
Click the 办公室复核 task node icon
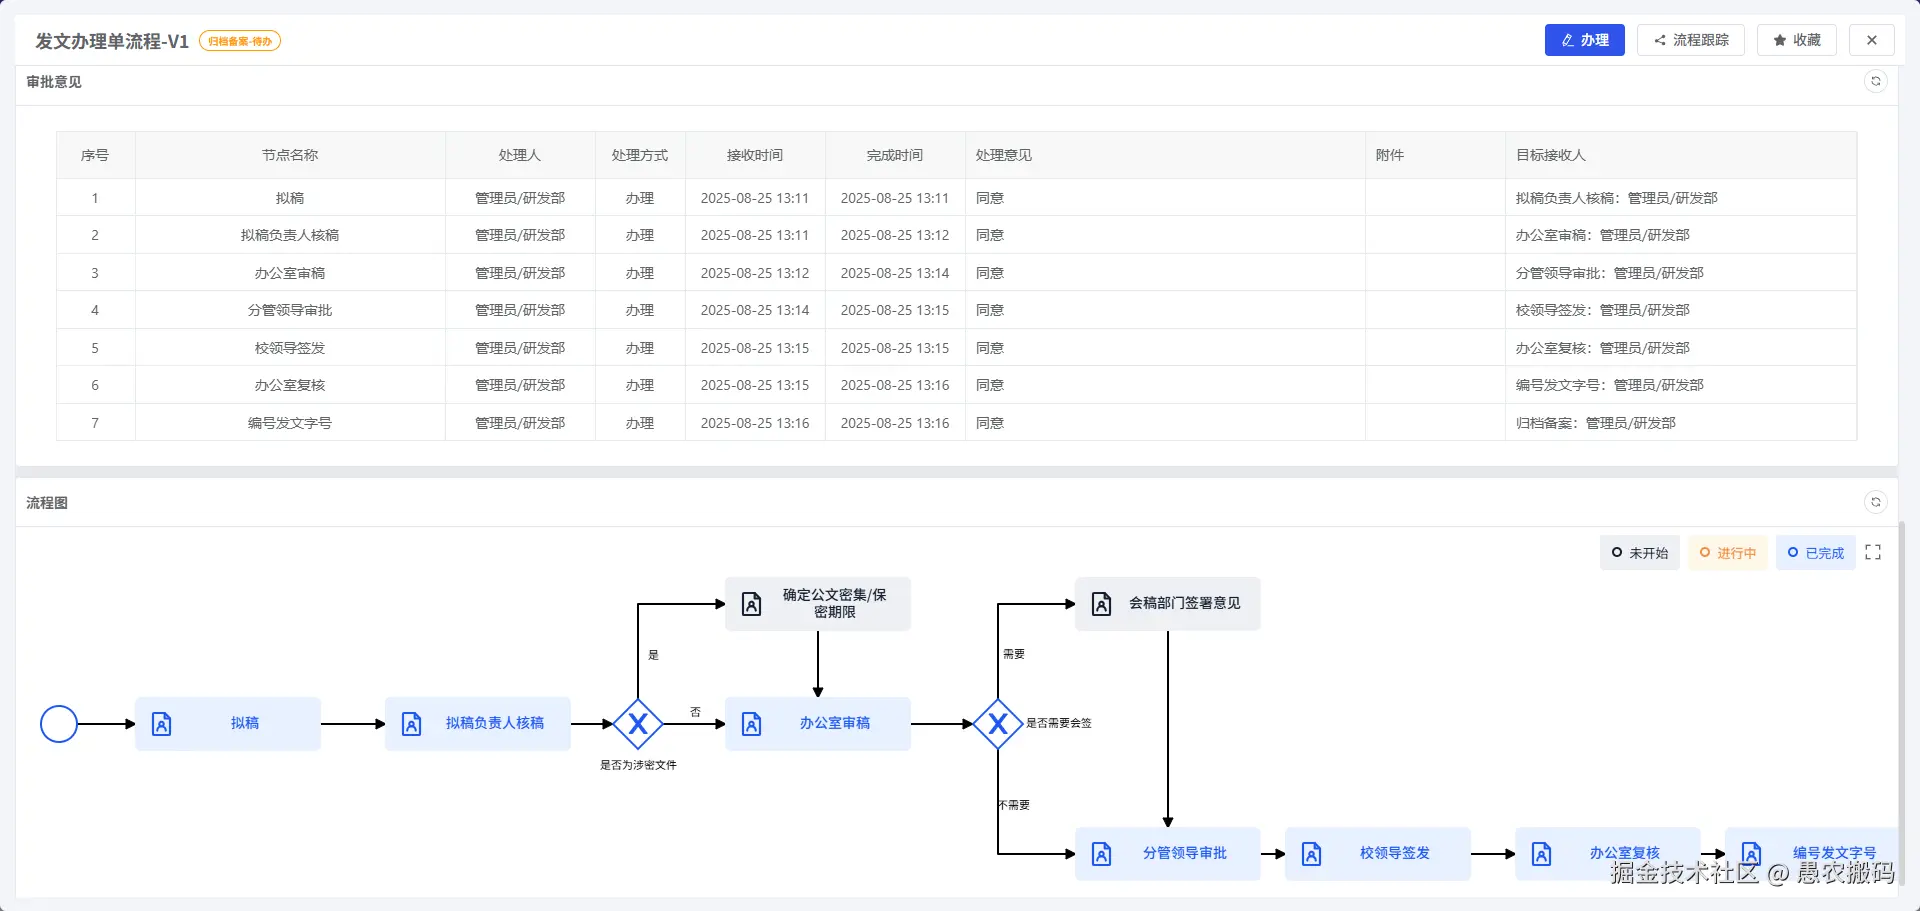(x=1542, y=854)
